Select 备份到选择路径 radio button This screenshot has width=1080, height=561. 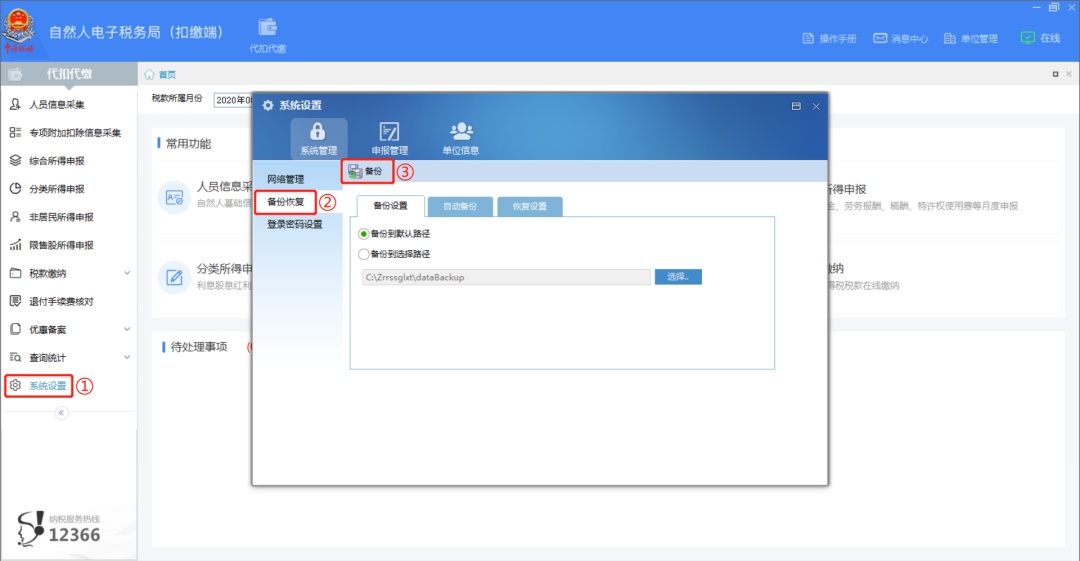(364, 254)
